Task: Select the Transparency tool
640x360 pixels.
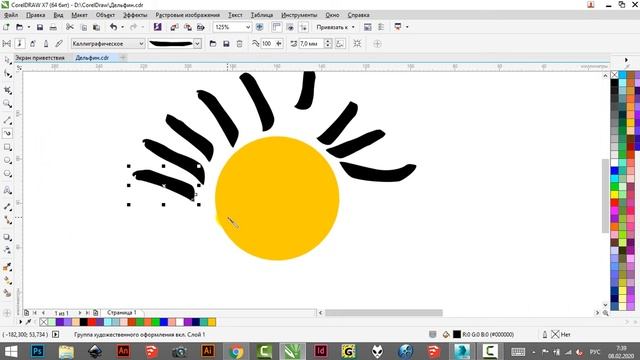Action: [7, 251]
